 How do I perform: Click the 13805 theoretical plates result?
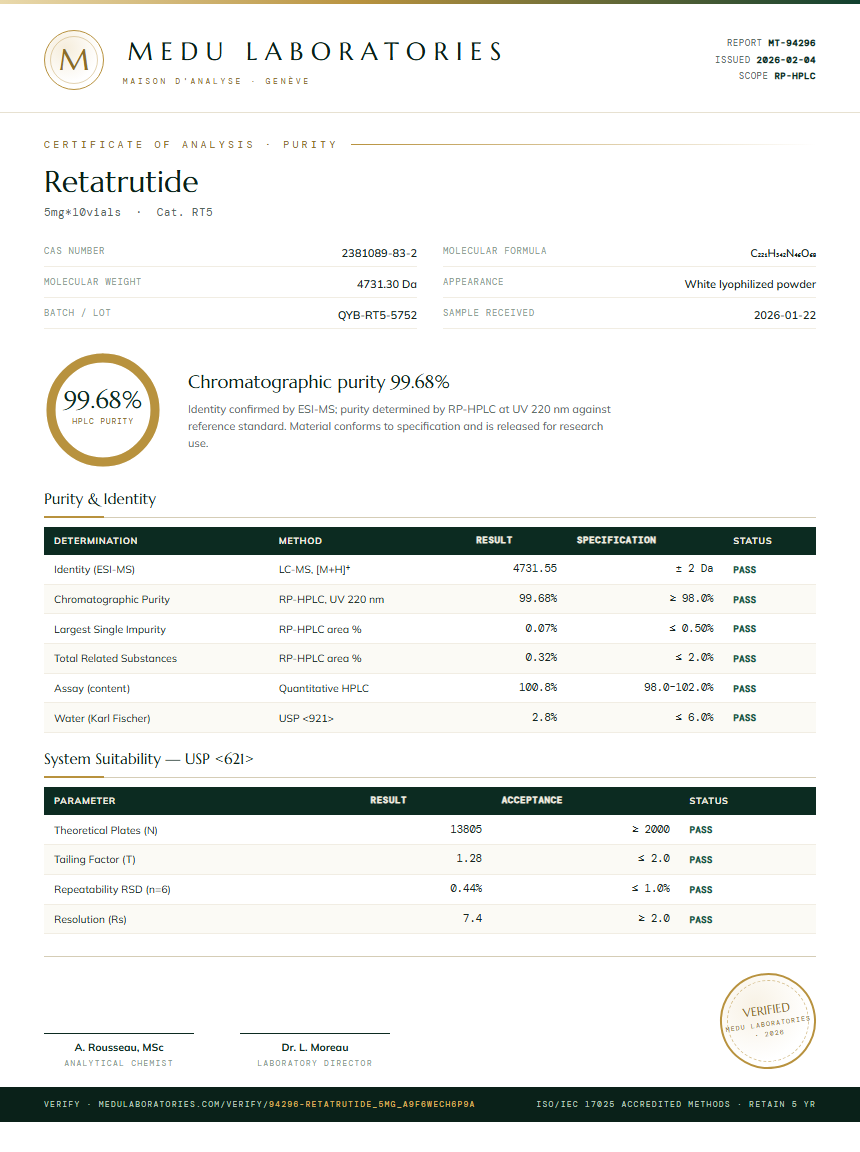(466, 829)
